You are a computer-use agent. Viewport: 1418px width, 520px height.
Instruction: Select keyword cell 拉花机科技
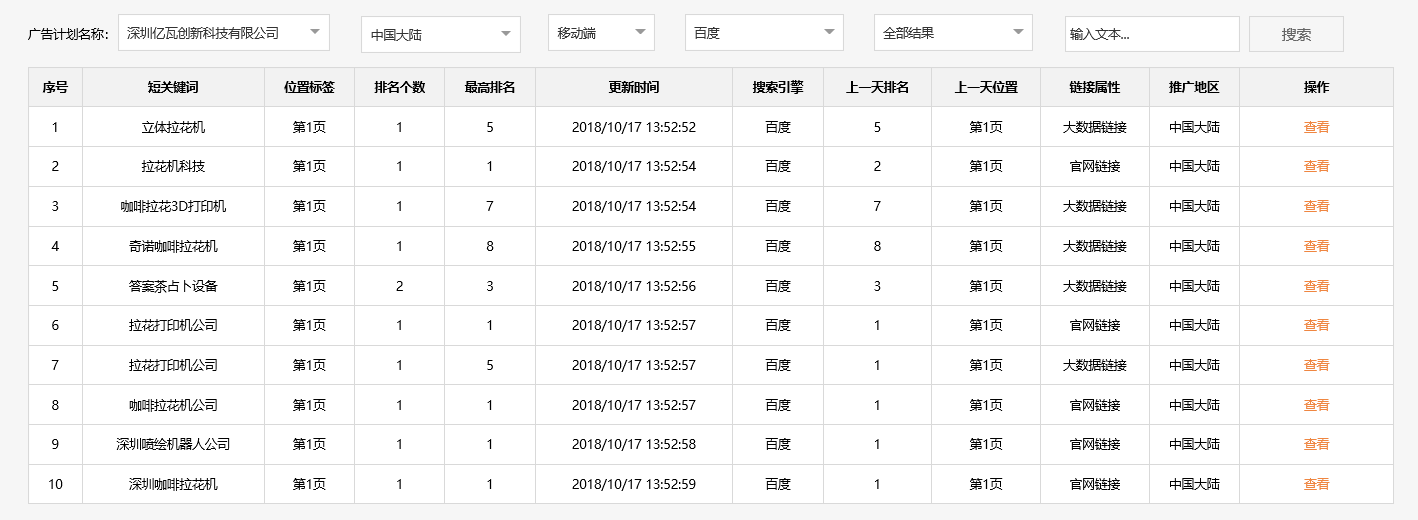point(173,166)
